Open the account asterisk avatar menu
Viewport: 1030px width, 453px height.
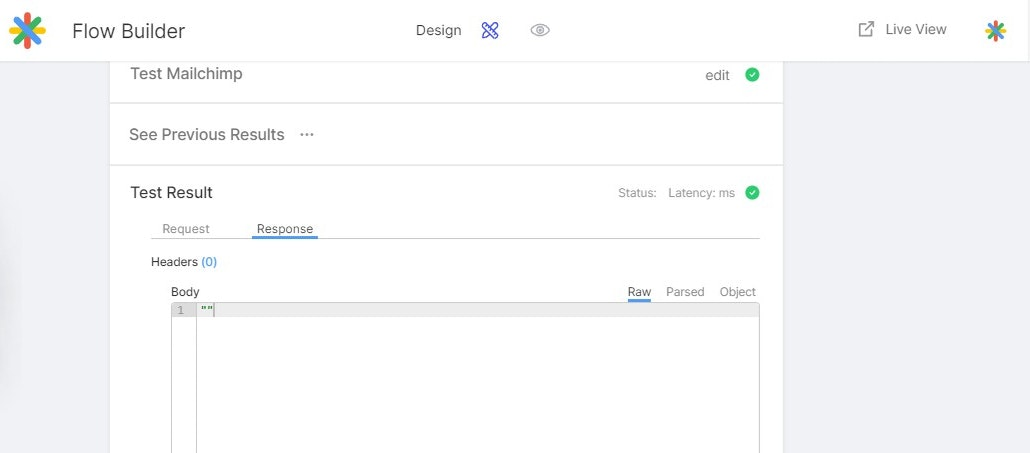pyautogui.click(x=995, y=30)
